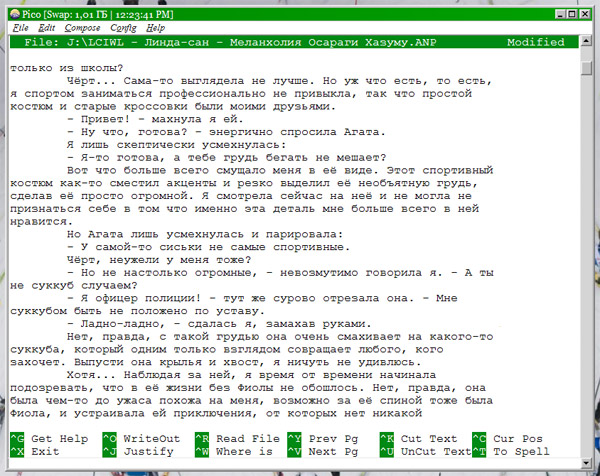Click the ^W Where is shortcut
Viewport: 600px width, 476px height.
pyautogui.click(x=234, y=452)
